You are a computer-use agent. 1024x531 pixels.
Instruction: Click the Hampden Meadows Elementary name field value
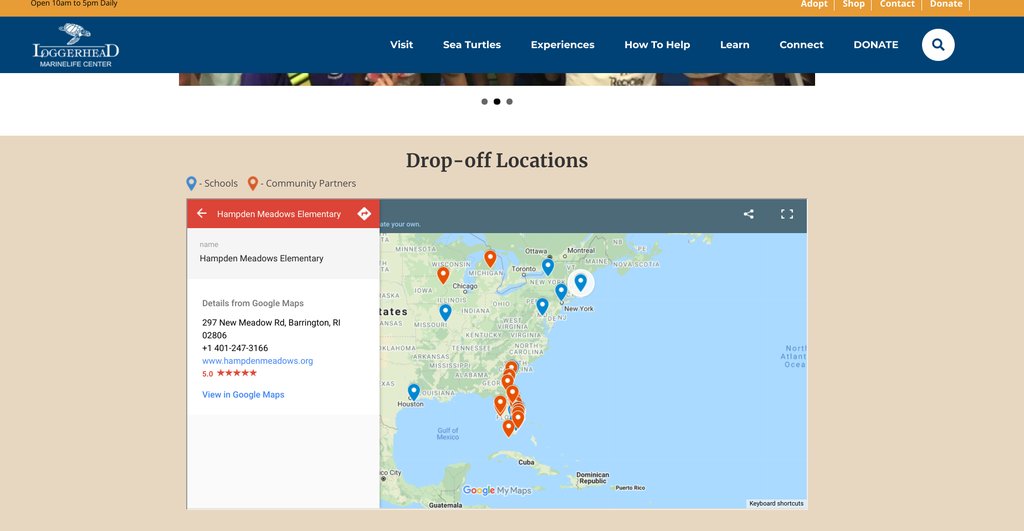(x=261, y=259)
